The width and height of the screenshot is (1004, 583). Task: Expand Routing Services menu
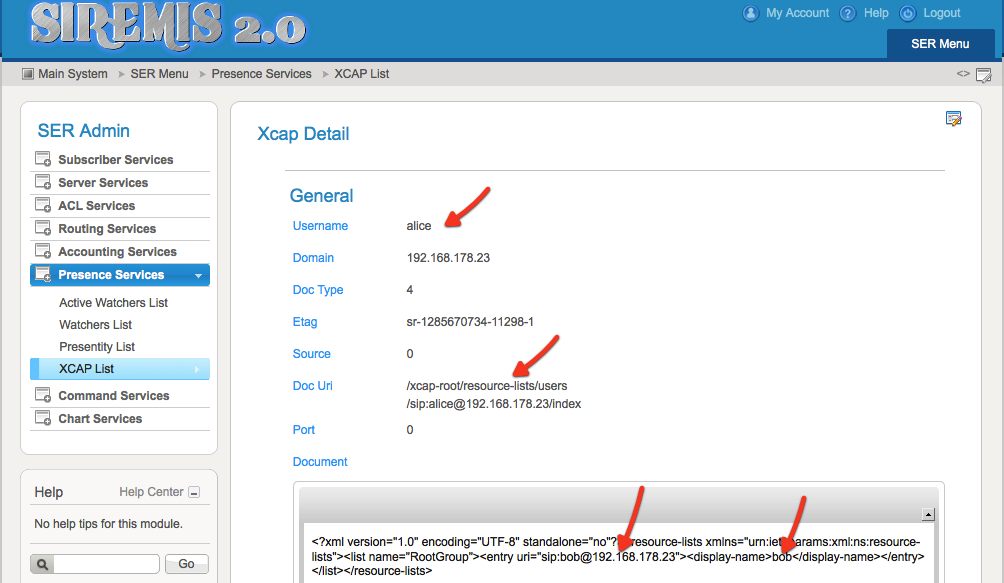coord(107,229)
